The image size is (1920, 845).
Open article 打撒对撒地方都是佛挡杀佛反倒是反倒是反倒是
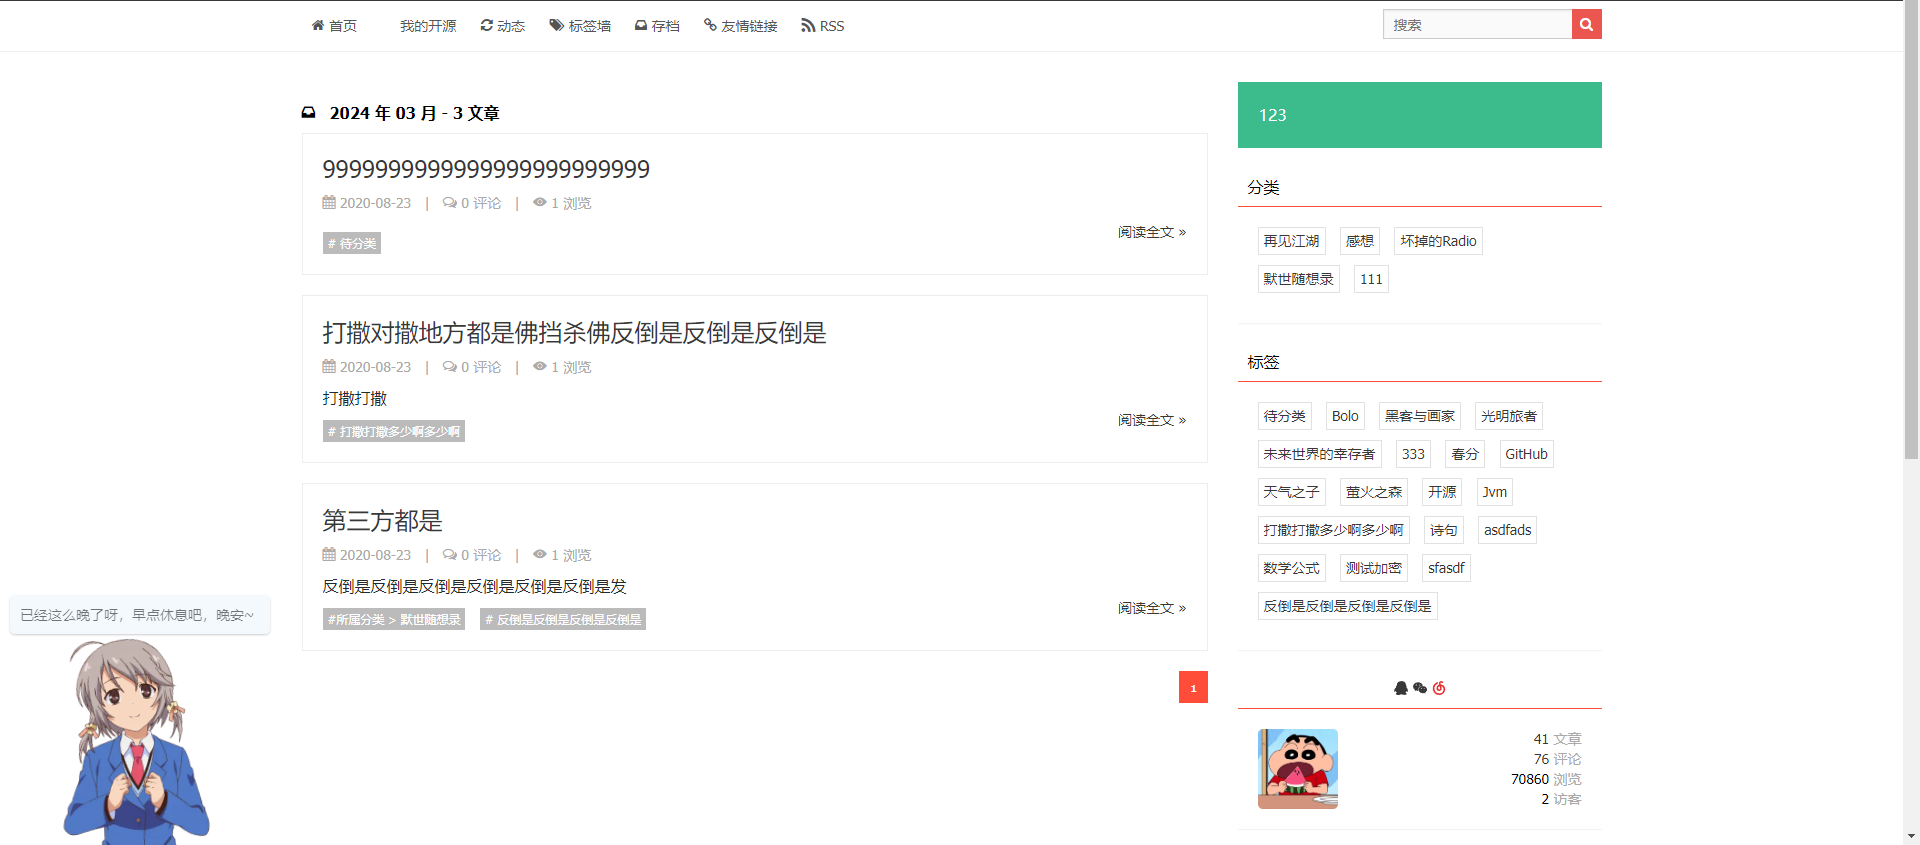pos(574,333)
